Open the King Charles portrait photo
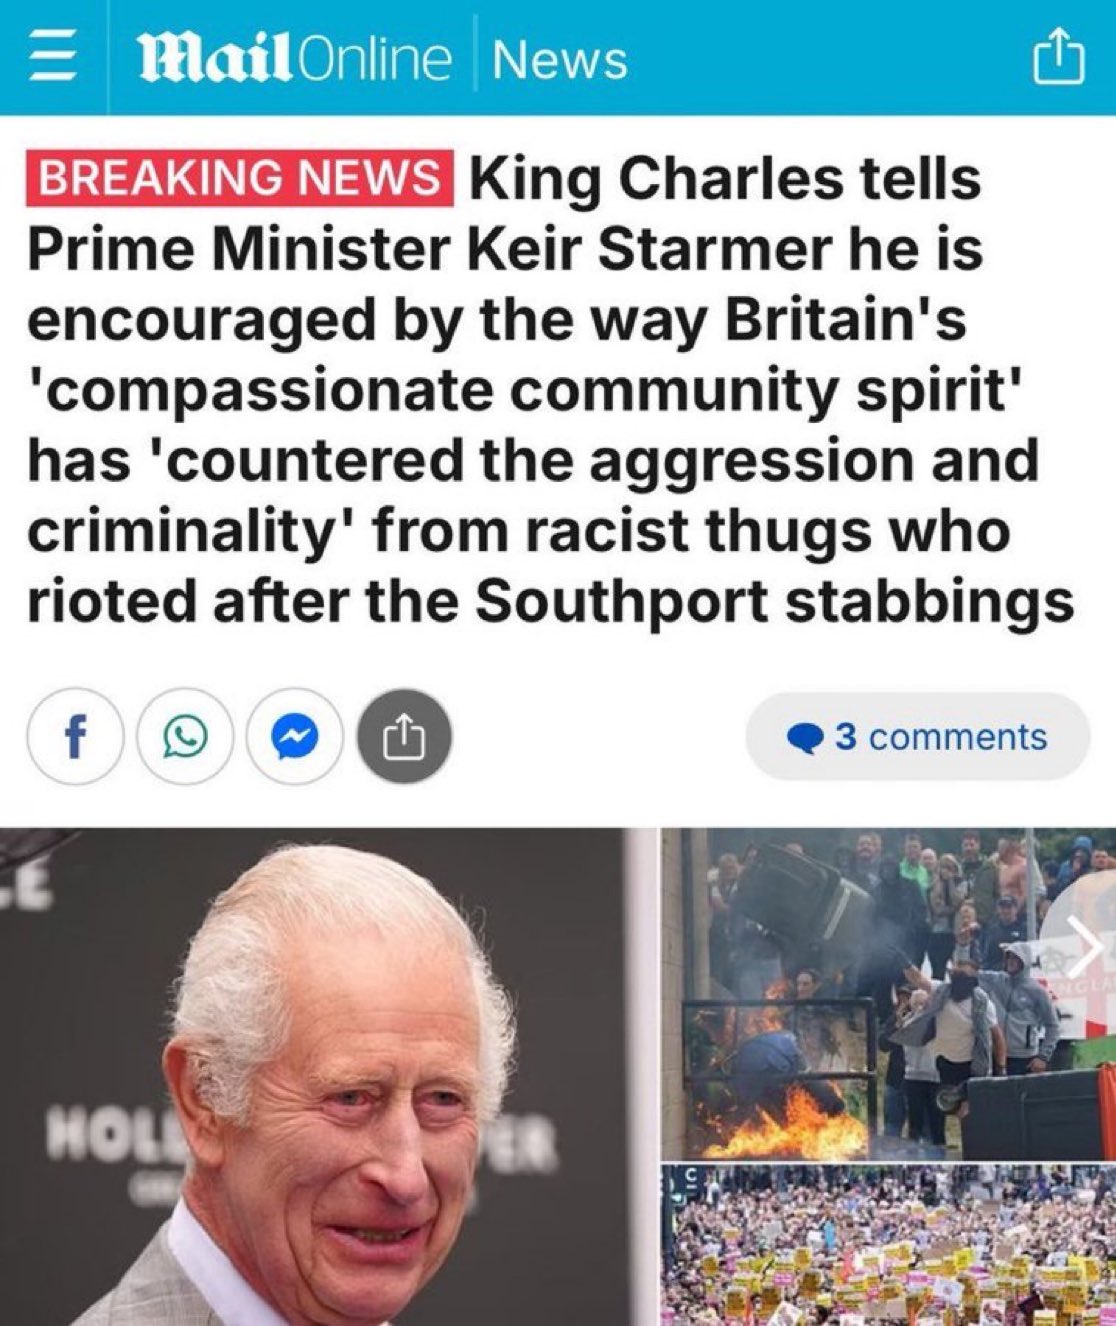The height and width of the screenshot is (1326, 1116). click(326, 1077)
